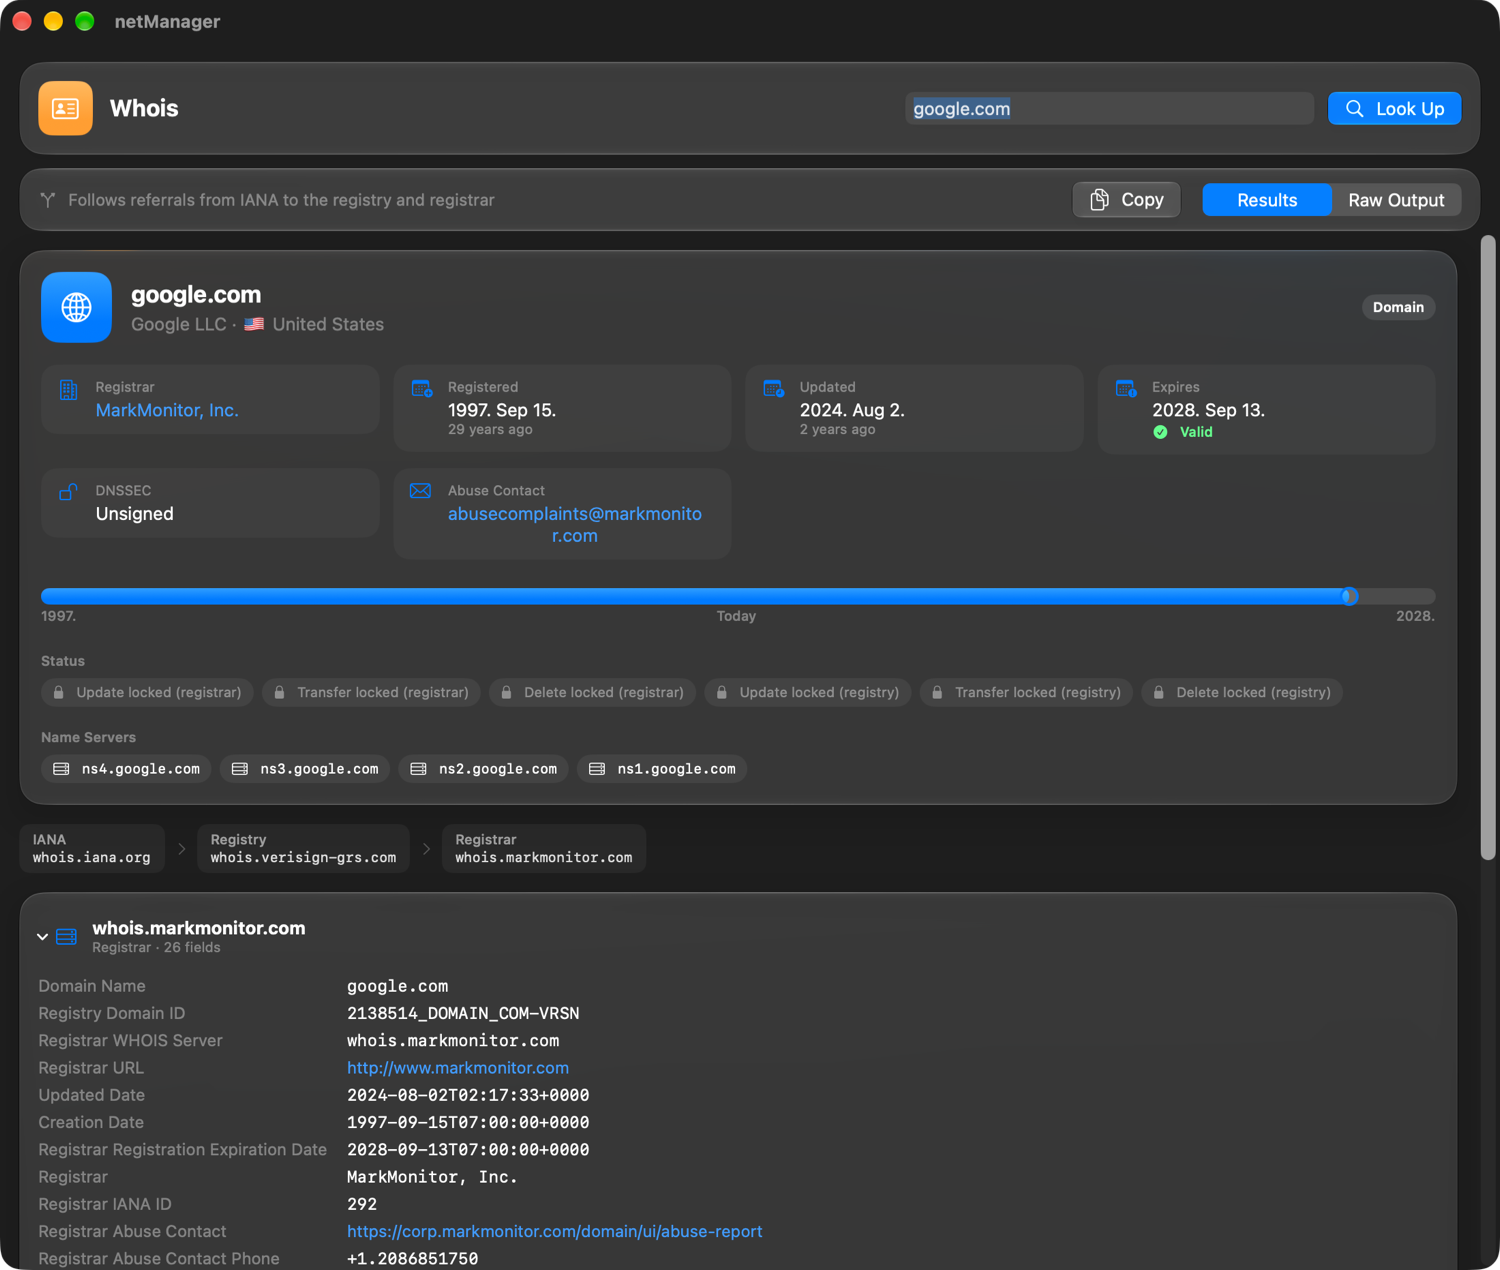
Task: Click the 2024-08-02T02:17:33+0000 value
Action: [x=468, y=1095]
